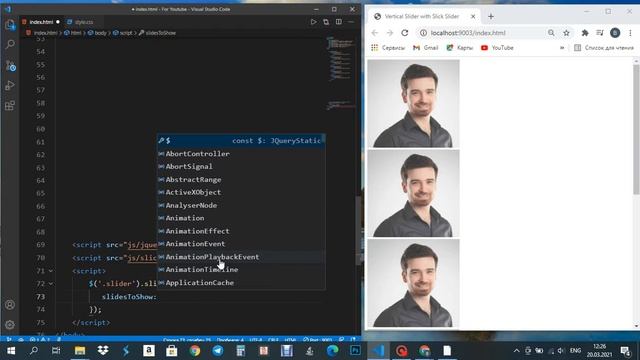Choose the Animation suggestion

coord(241,218)
